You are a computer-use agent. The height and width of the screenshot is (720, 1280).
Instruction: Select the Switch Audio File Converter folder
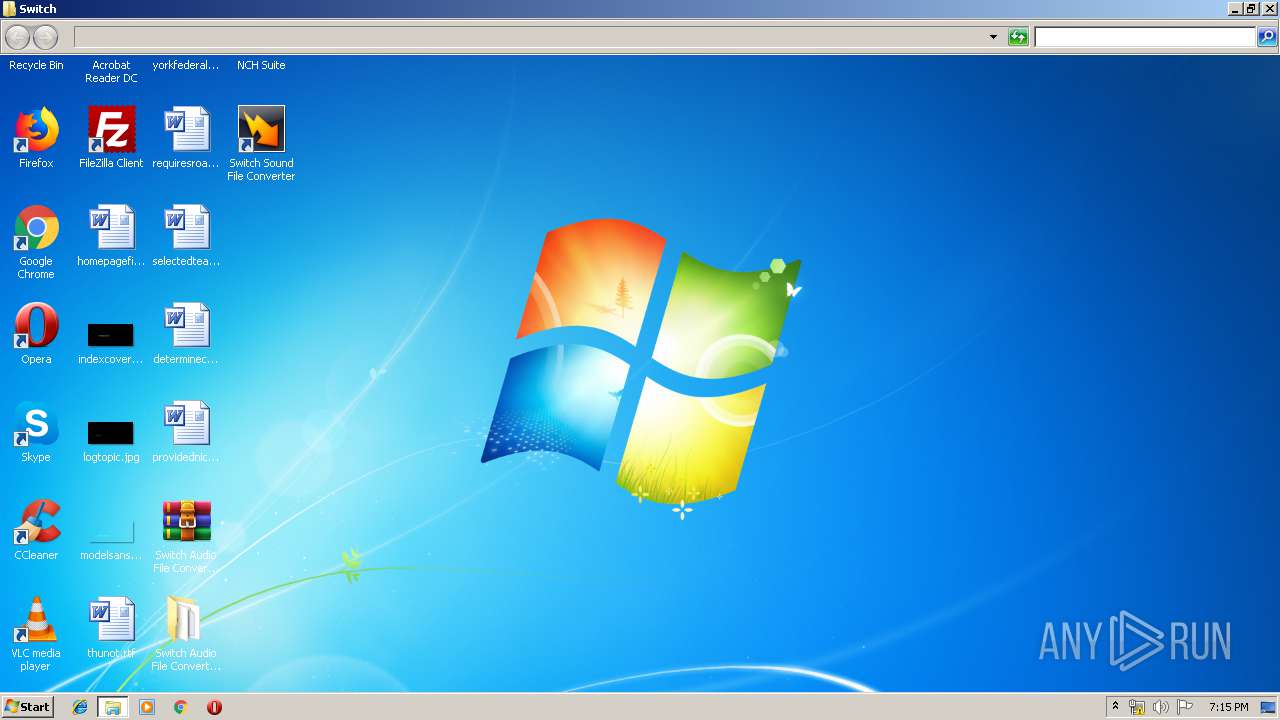(x=186, y=634)
